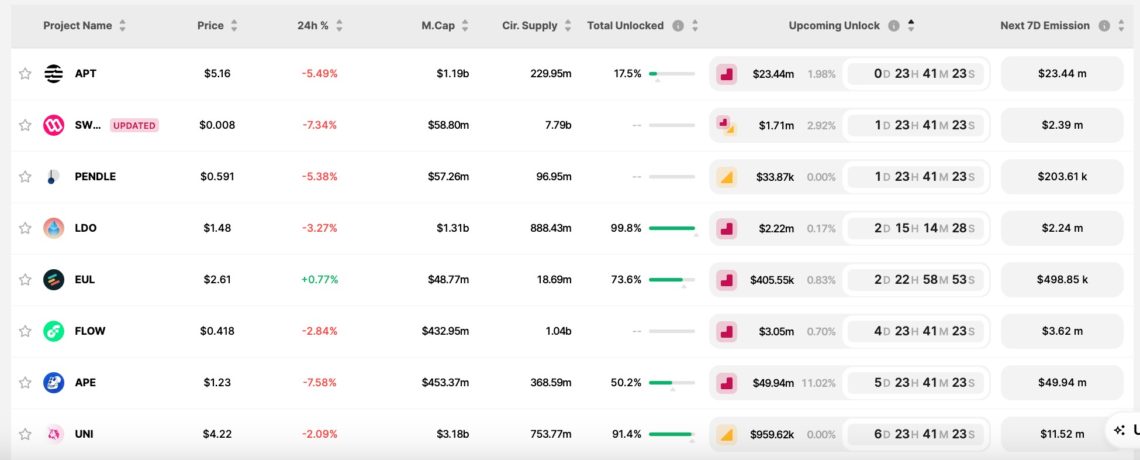Favorite the APT token star
1140x460 pixels.
point(25,73)
